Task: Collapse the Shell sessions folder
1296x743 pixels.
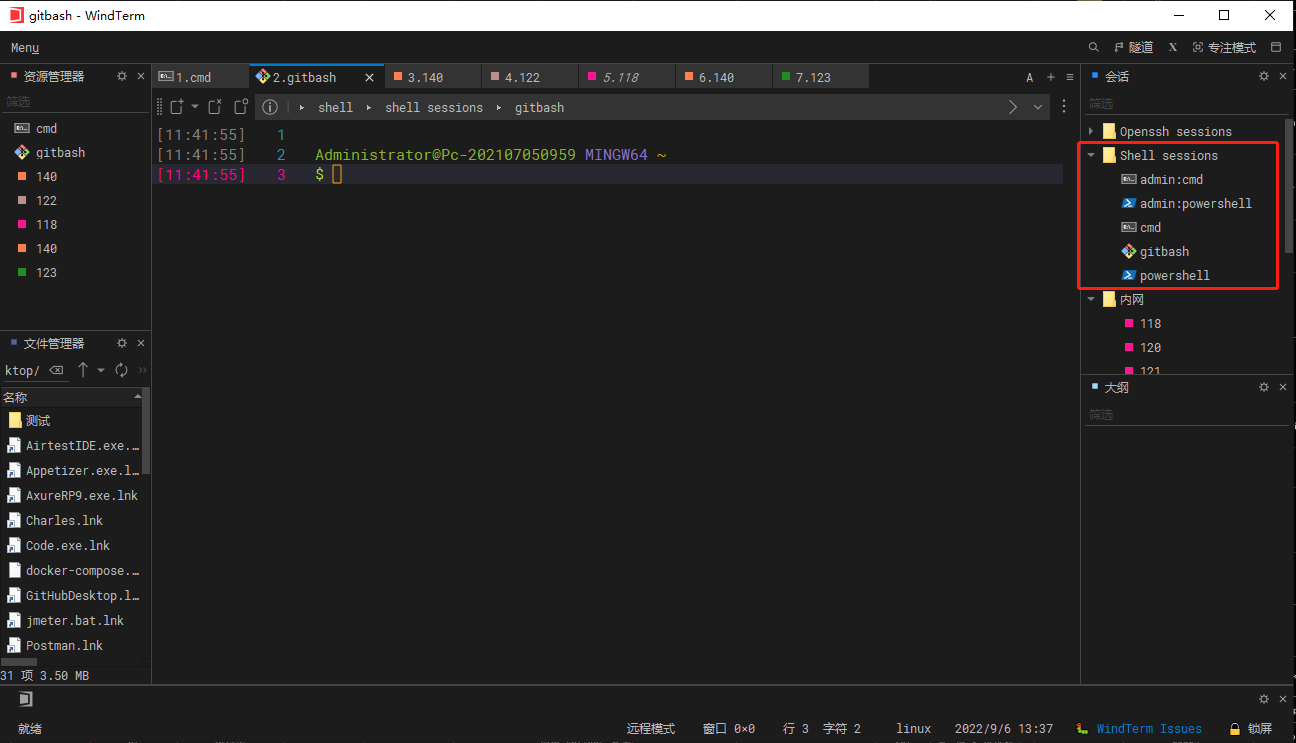Action: tap(1091, 155)
